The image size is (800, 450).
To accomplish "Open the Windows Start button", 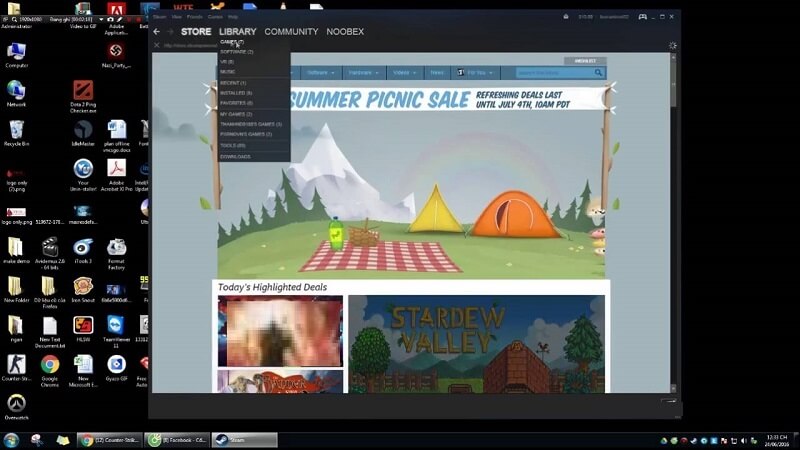I will [x=11, y=440].
